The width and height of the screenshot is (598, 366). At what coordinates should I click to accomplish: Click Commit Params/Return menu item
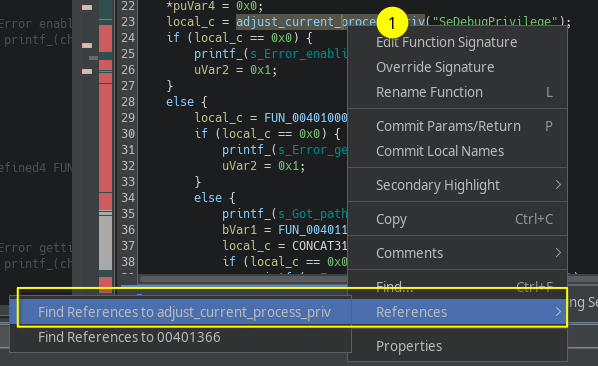[457, 126]
